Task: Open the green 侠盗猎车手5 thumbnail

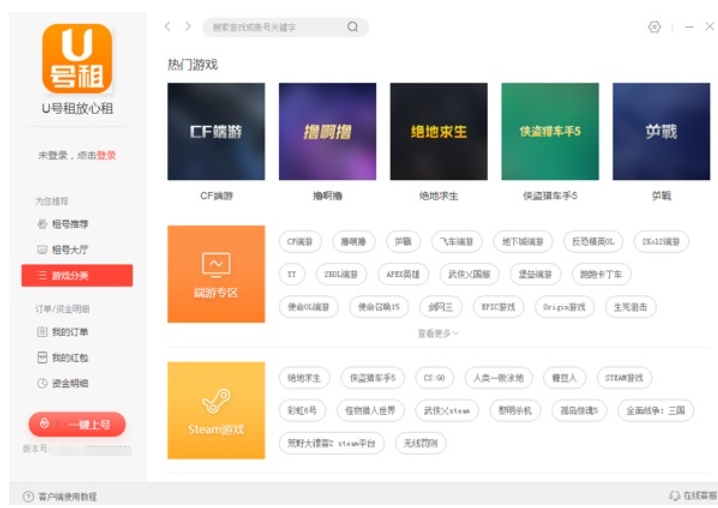Action: click(550, 131)
